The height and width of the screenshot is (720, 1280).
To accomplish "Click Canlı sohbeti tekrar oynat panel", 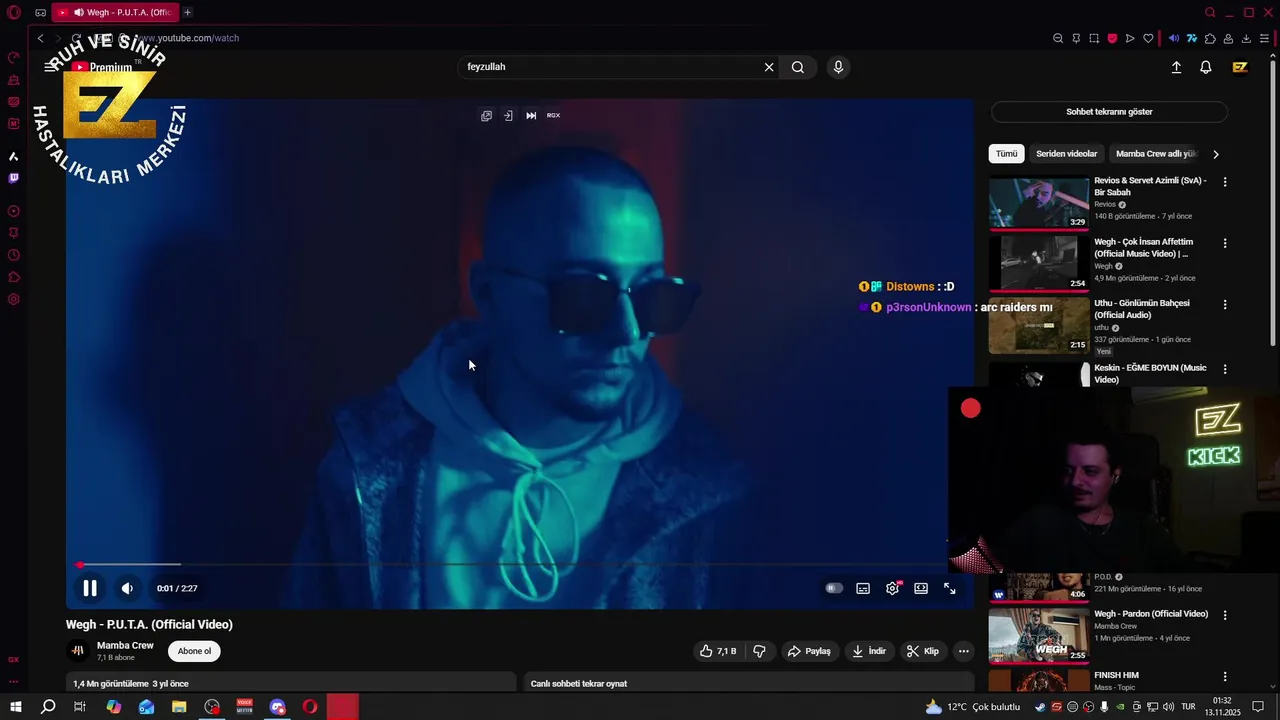I will (x=748, y=682).
